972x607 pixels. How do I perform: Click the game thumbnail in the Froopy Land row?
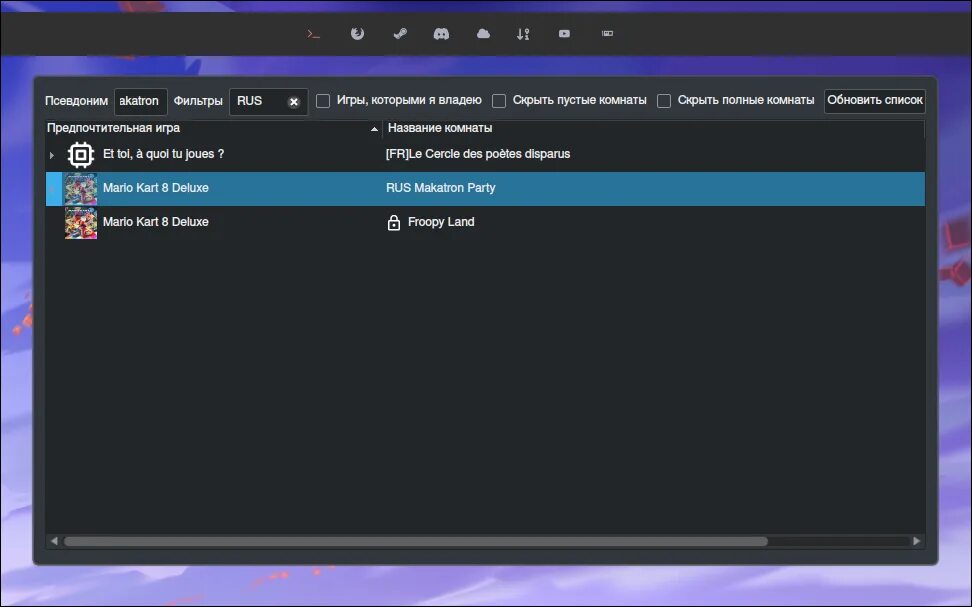point(81,223)
